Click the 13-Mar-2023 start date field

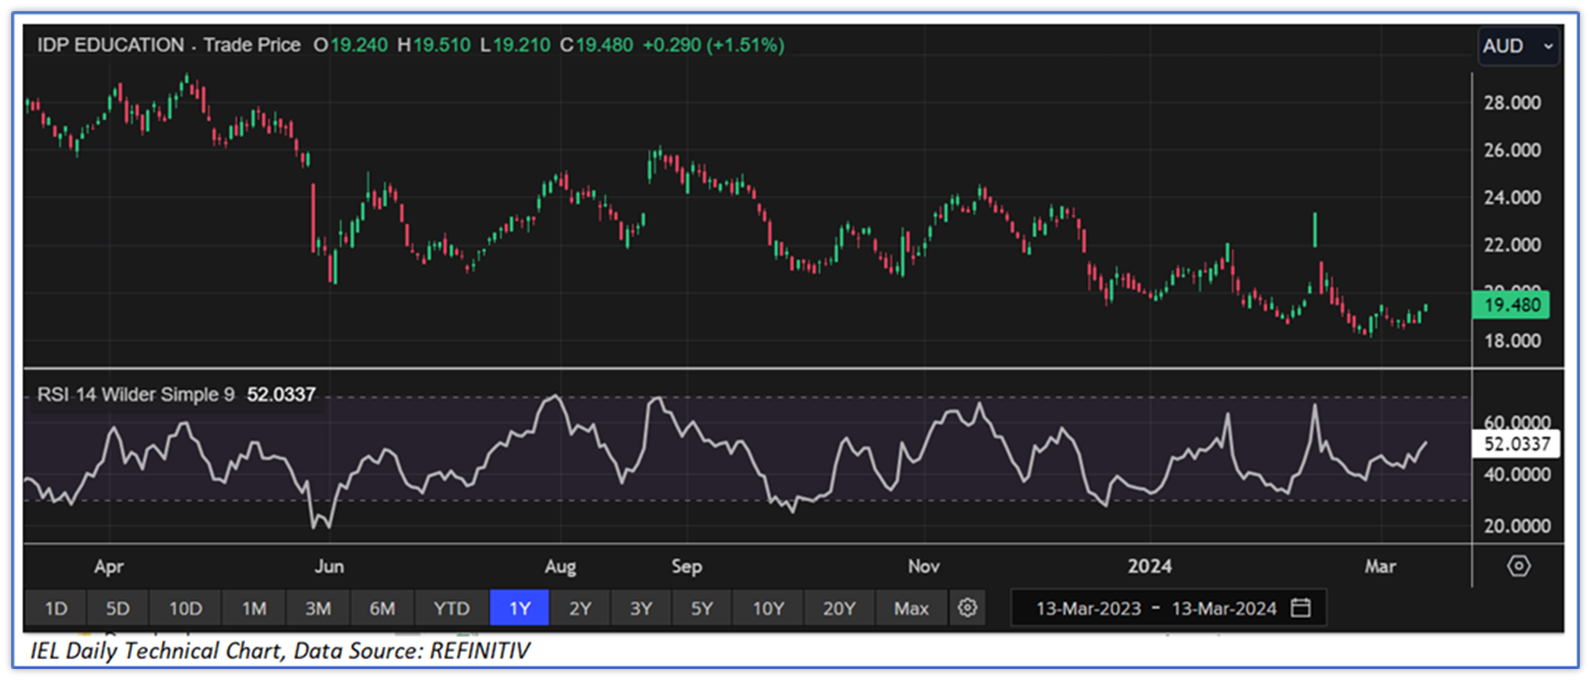(1088, 608)
